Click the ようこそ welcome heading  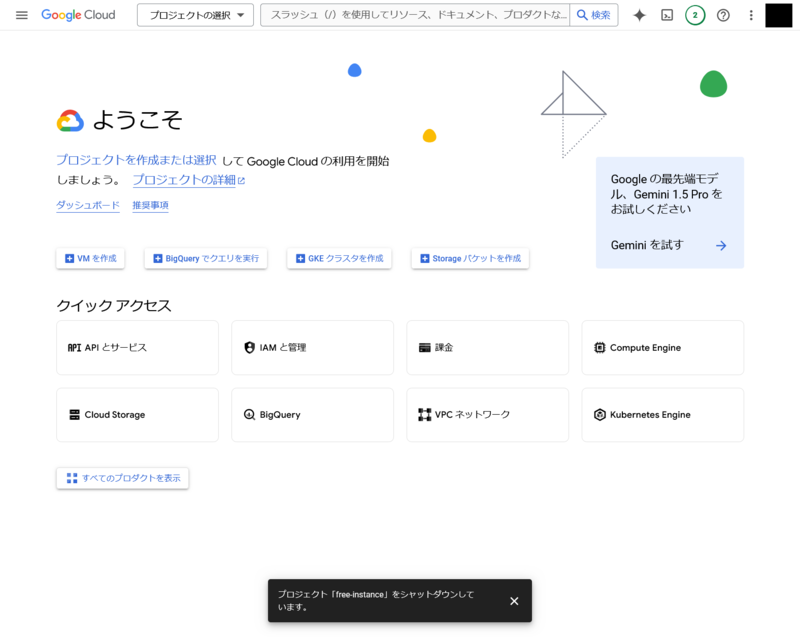pos(137,120)
